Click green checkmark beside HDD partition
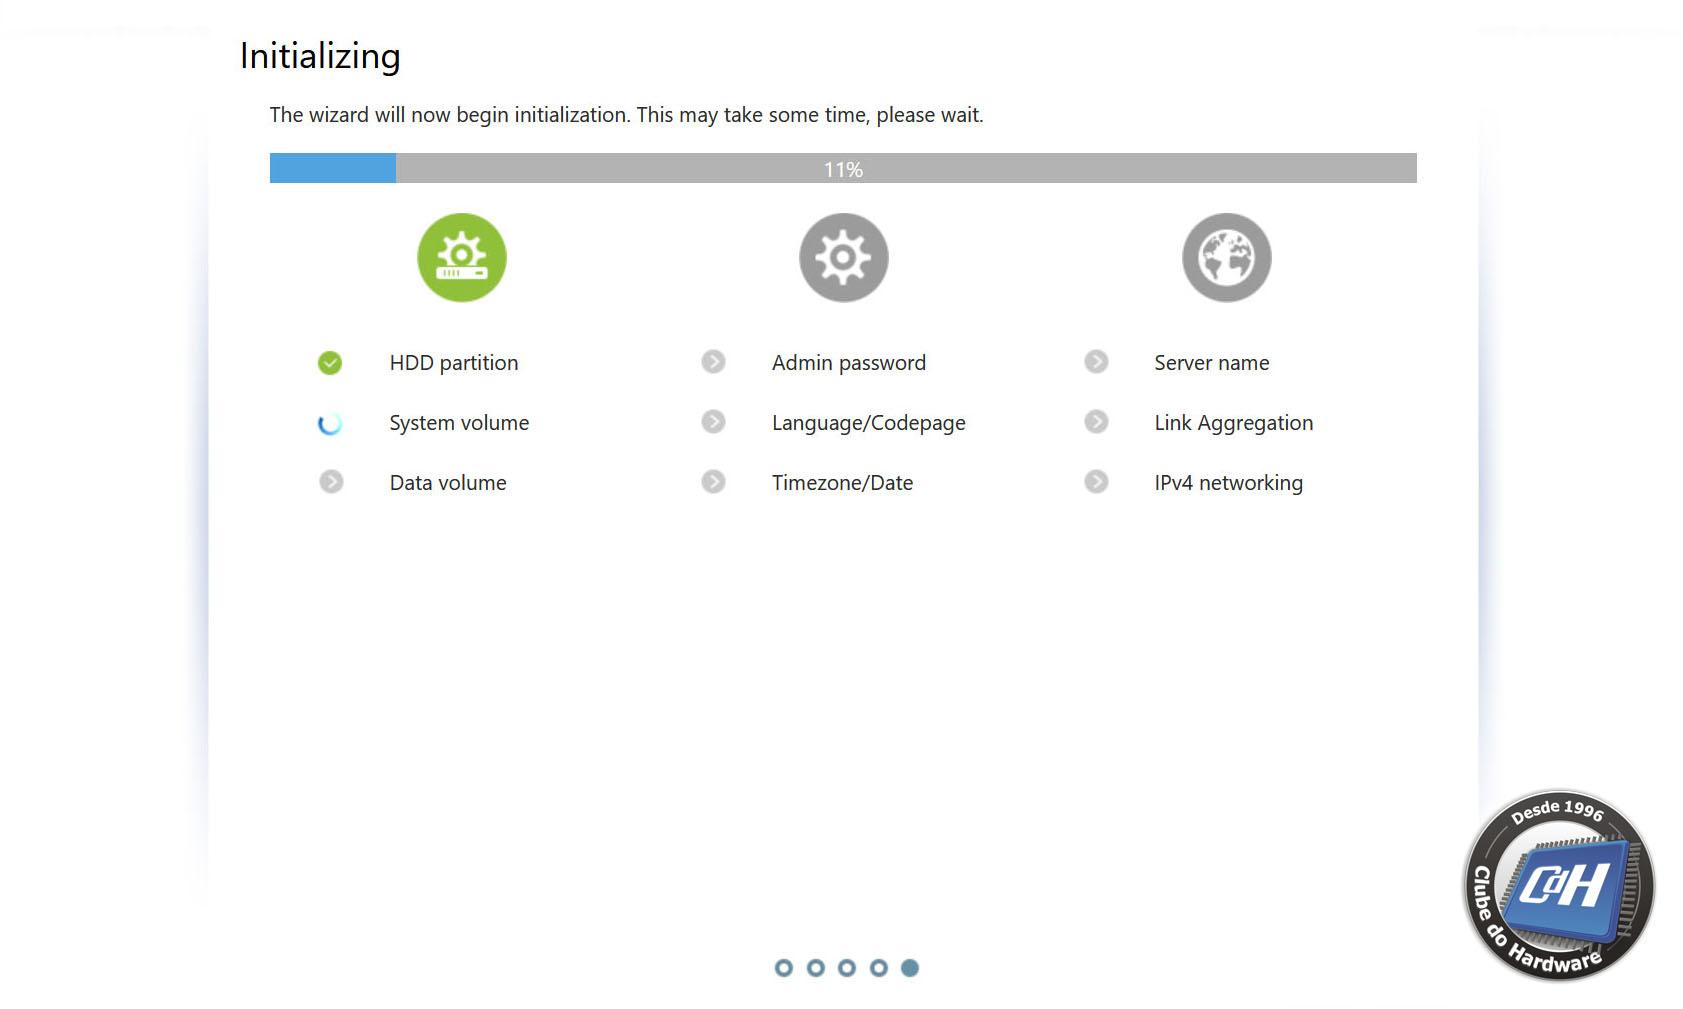 (330, 363)
